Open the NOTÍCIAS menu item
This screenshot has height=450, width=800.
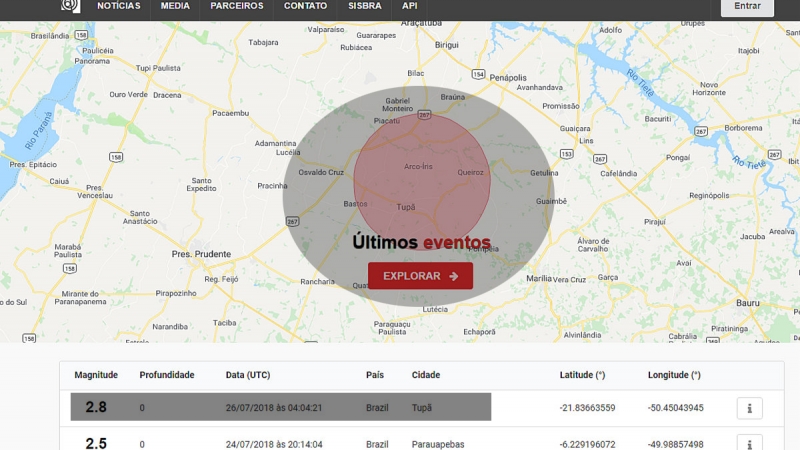point(118,6)
